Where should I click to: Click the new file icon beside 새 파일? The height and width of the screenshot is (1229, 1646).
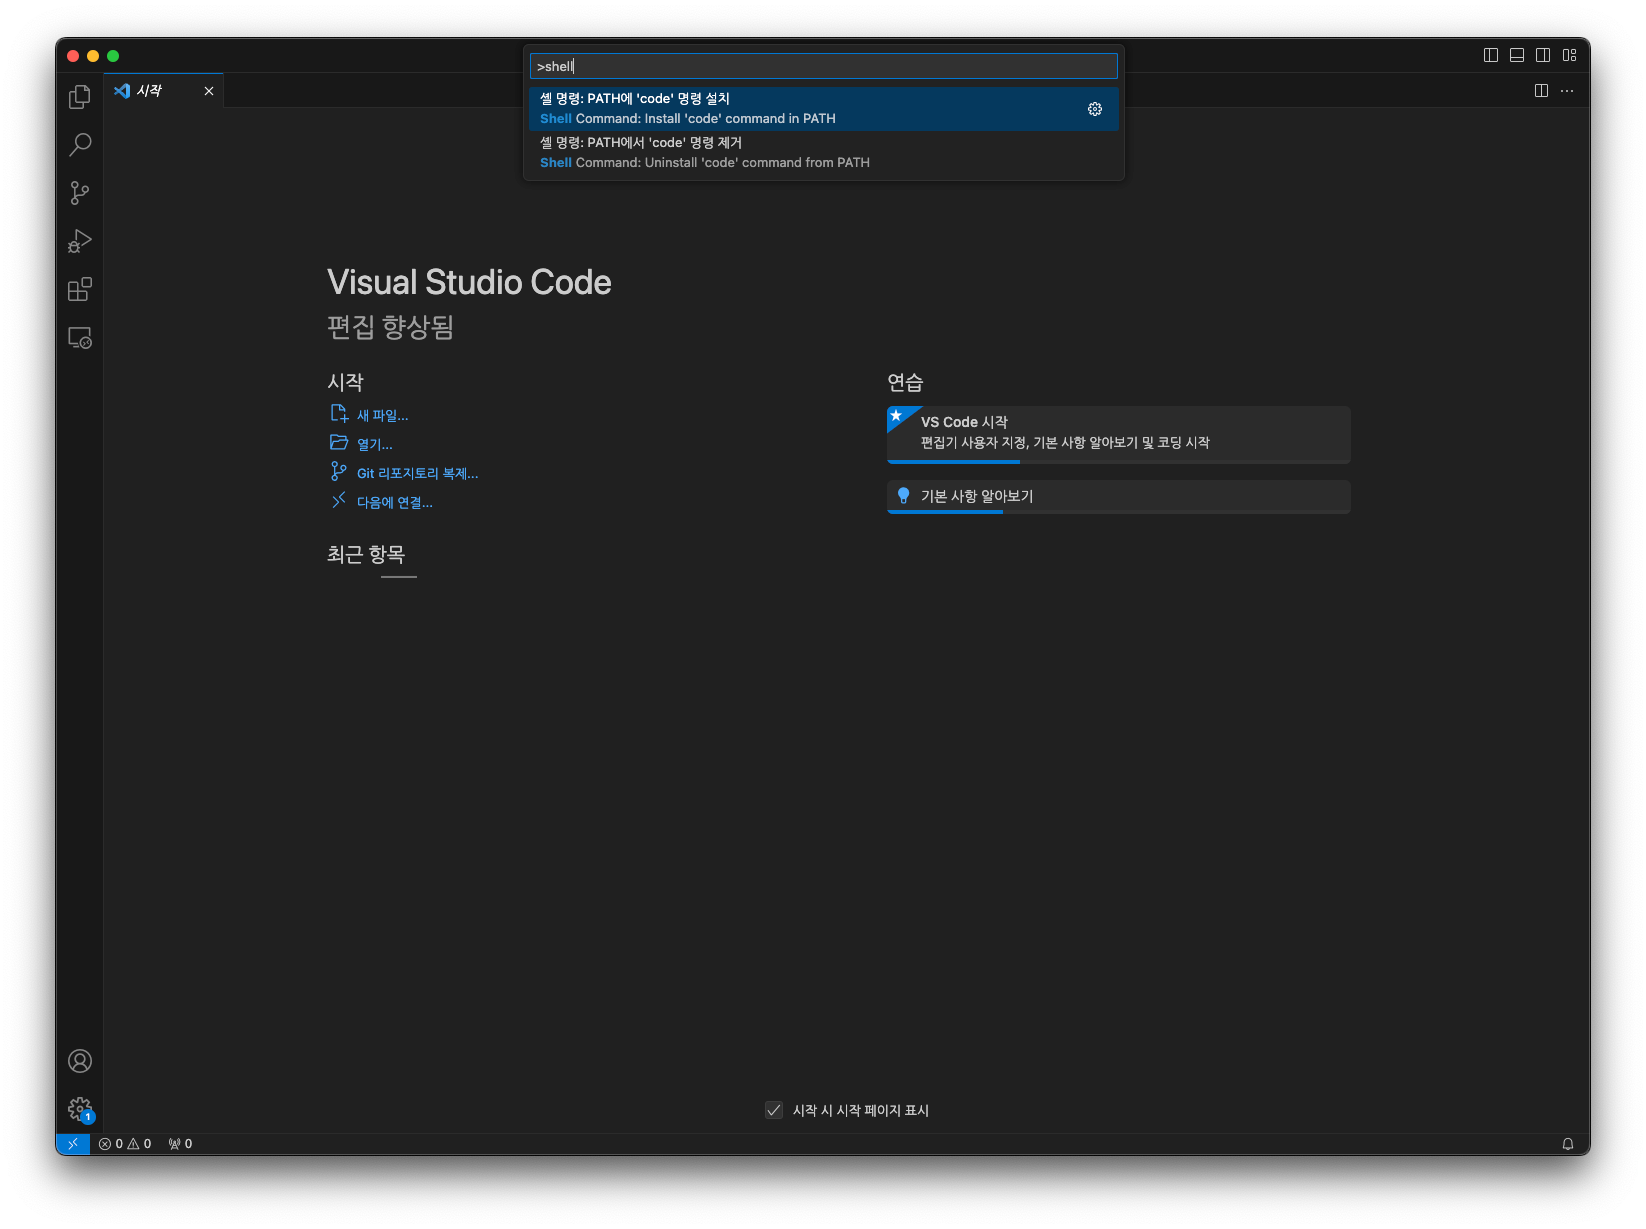pos(339,413)
